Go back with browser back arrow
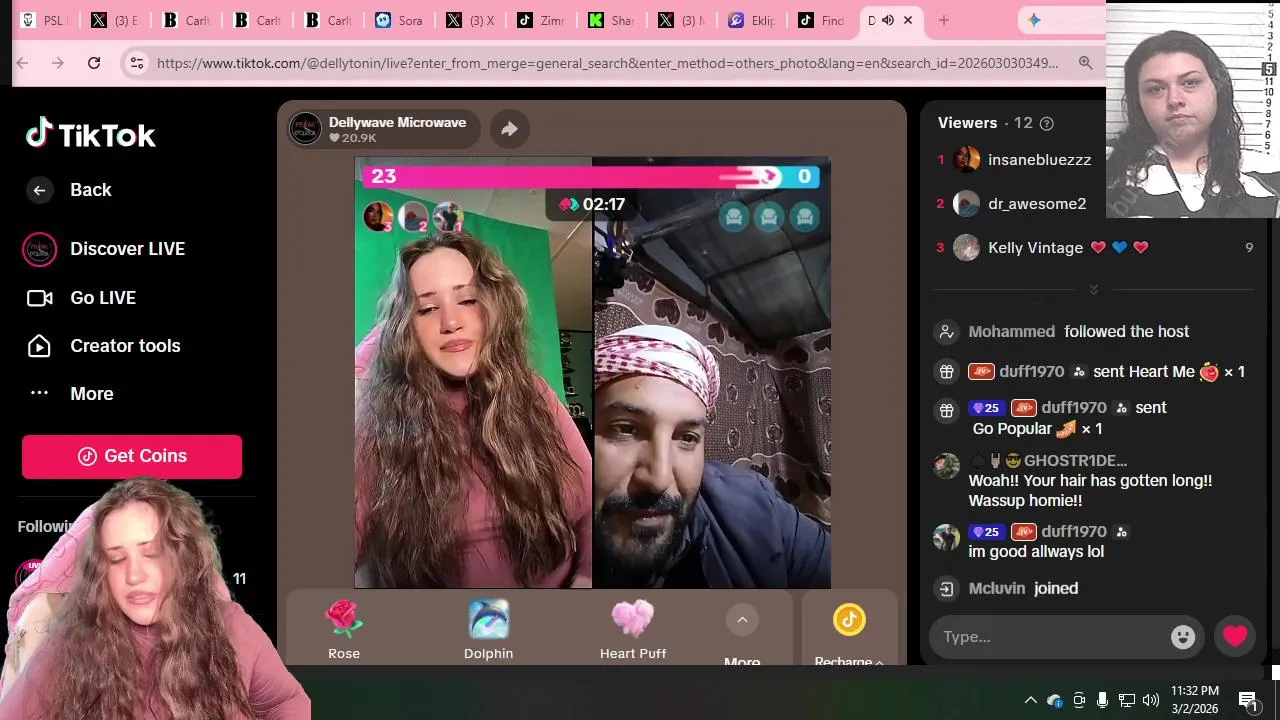 pyautogui.click(x=22, y=63)
